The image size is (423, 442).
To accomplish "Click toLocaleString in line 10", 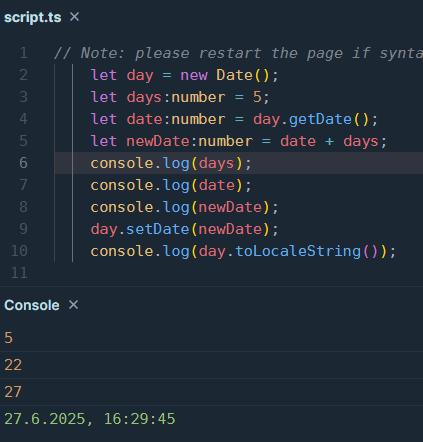I will [298, 251].
